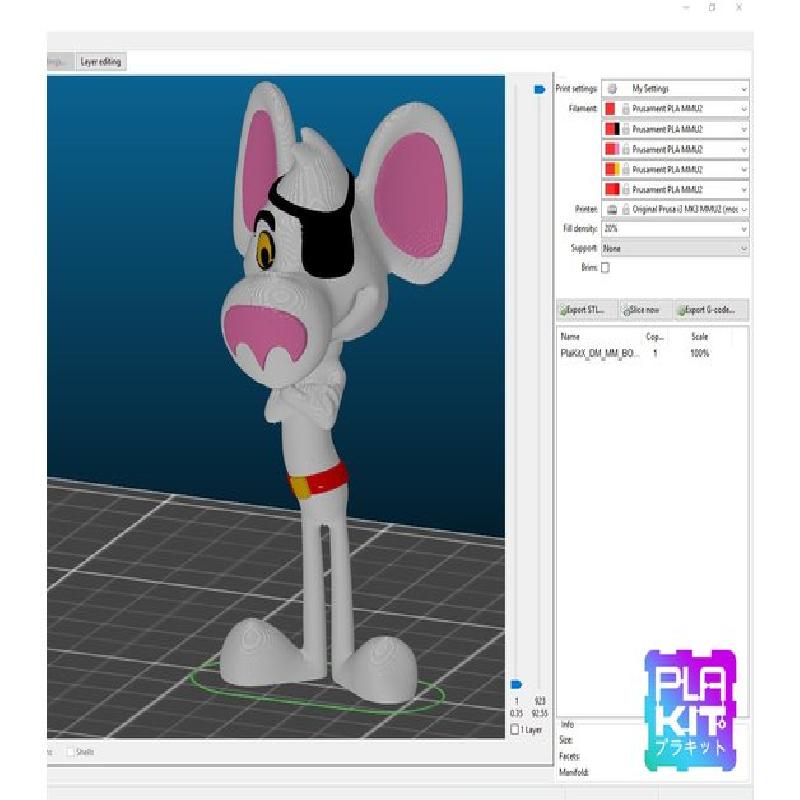The height and width of the screenshot is (800, 800).
Task: Click the printer icon in Printer row
Action: [x=612, y=209]
